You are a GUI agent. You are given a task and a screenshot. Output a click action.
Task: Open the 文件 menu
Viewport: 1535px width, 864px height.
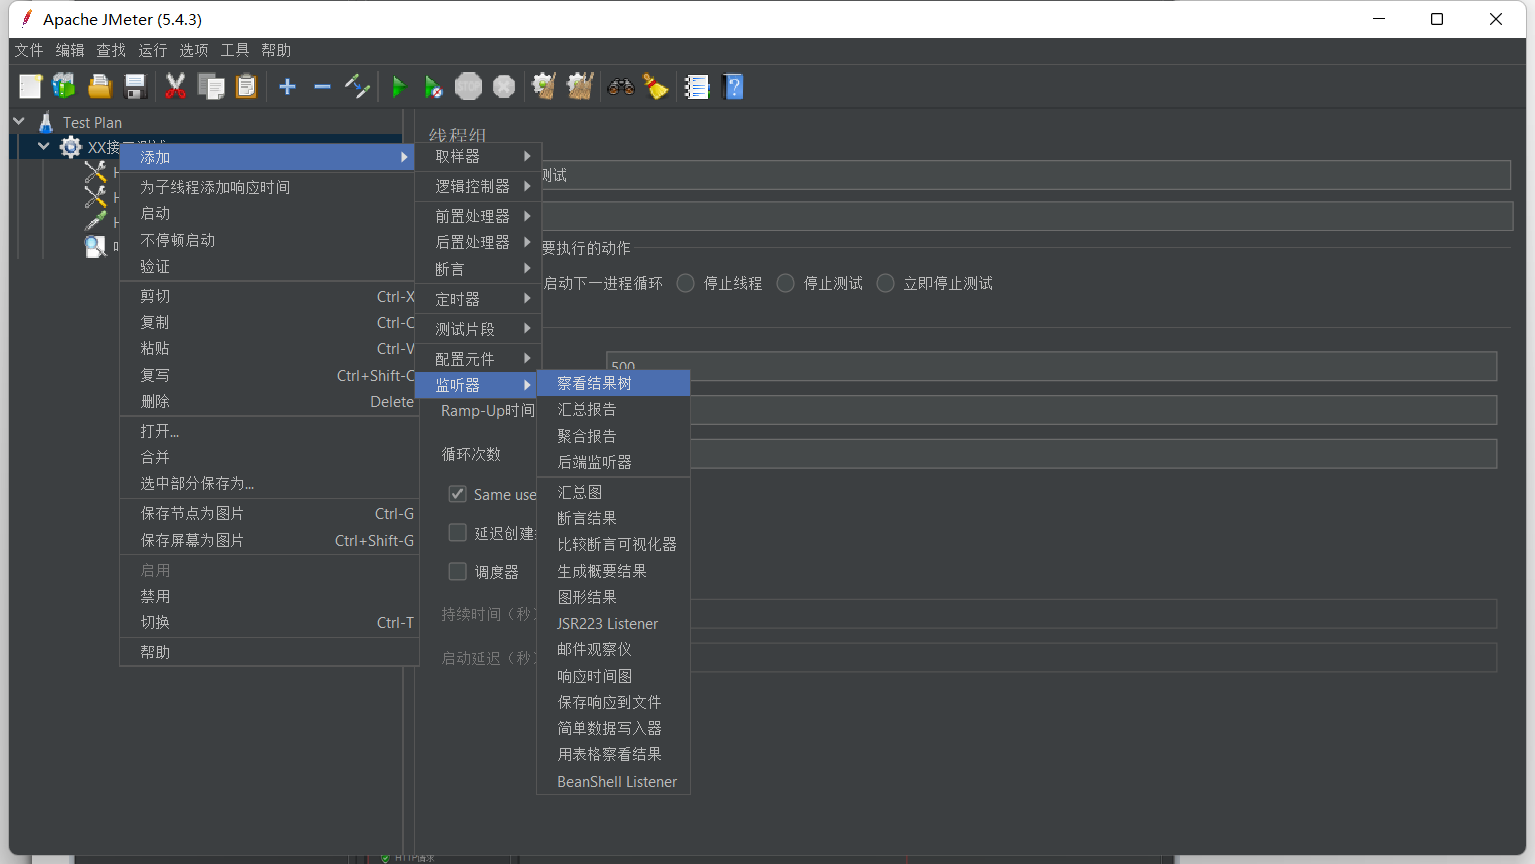[29, 50]
